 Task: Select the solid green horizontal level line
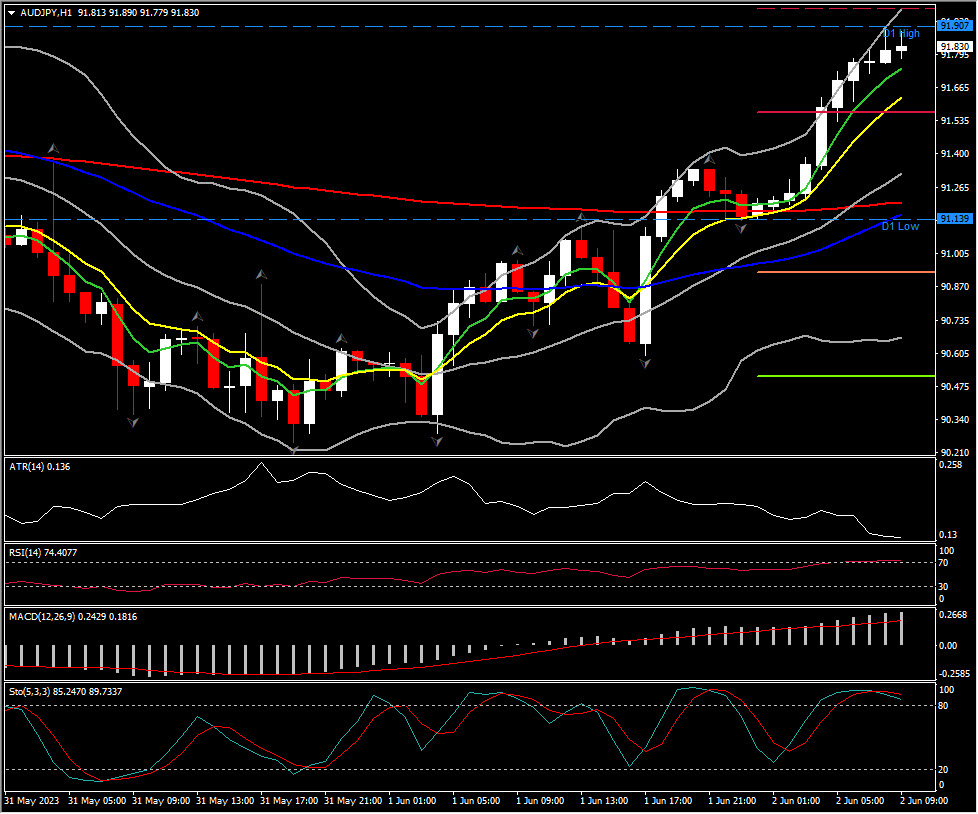tap(845, 377)
